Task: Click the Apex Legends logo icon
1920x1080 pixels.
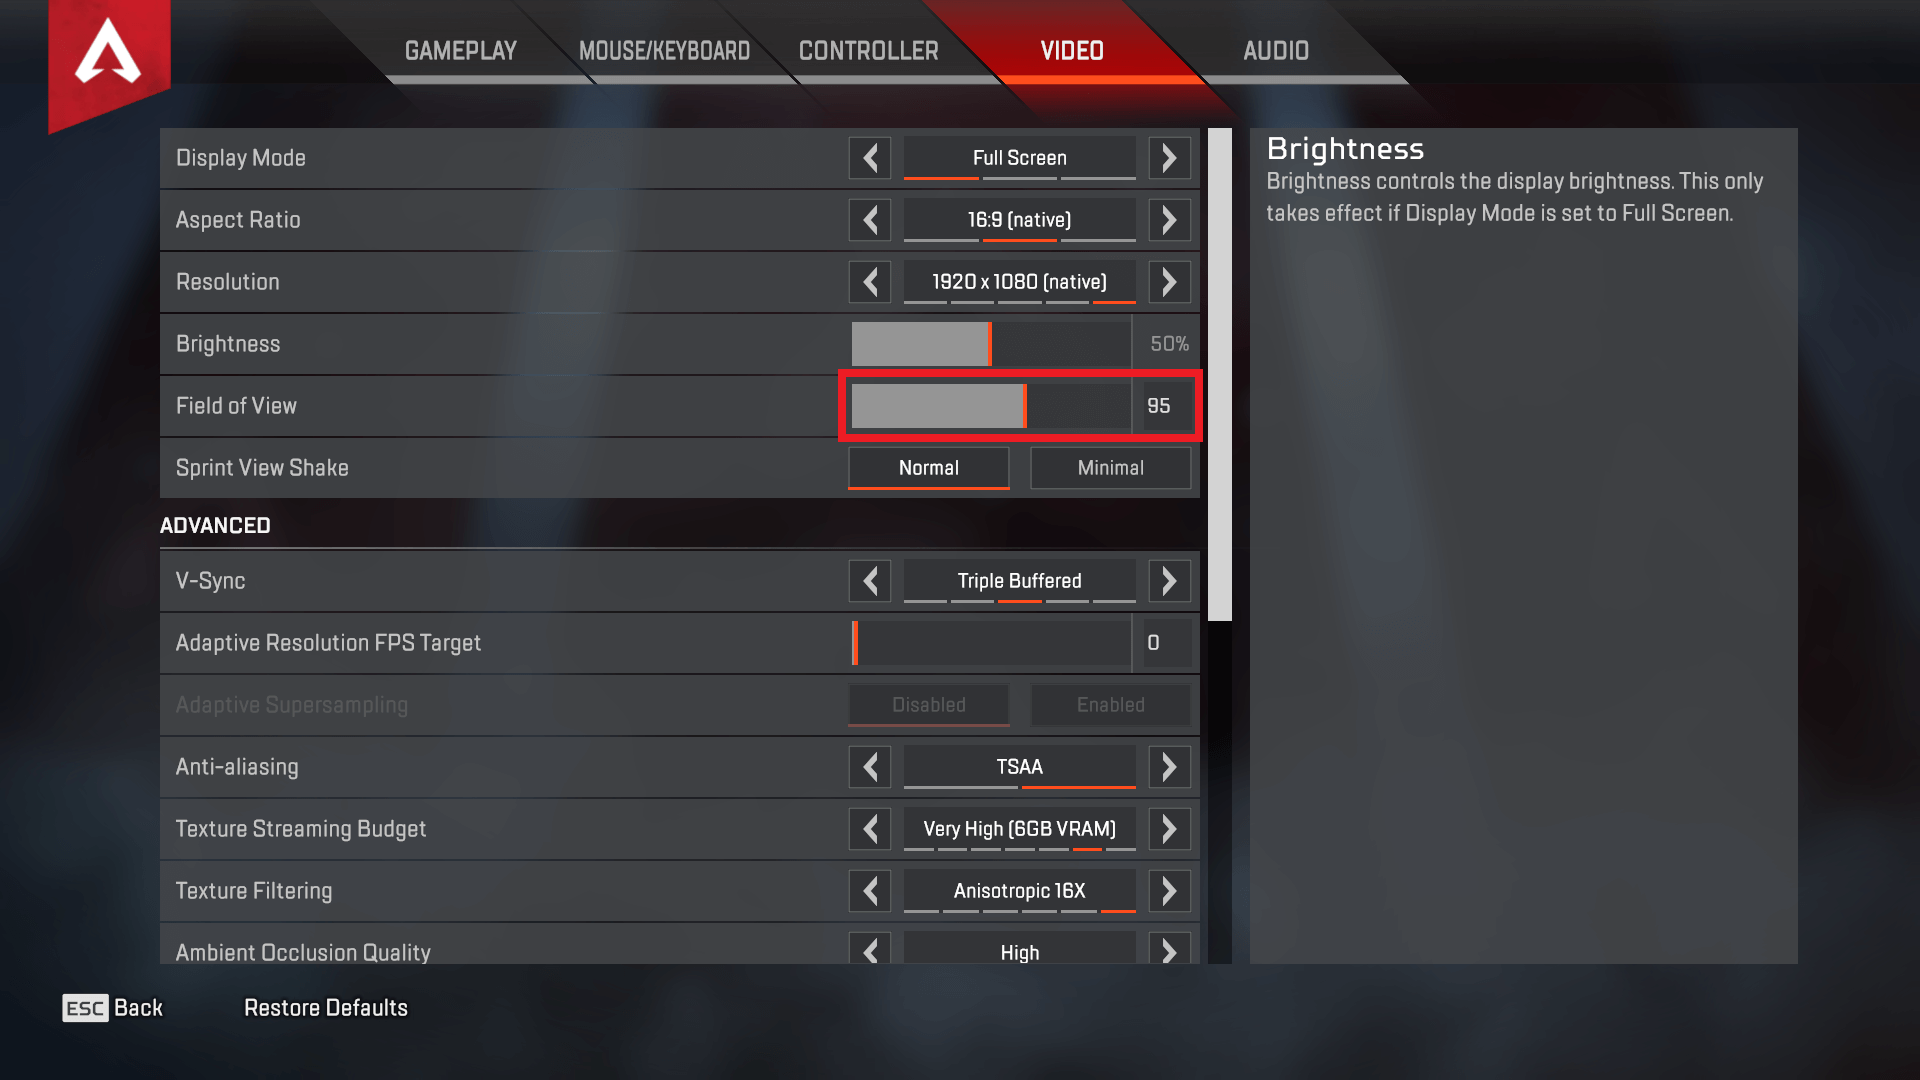Action: 108,52
